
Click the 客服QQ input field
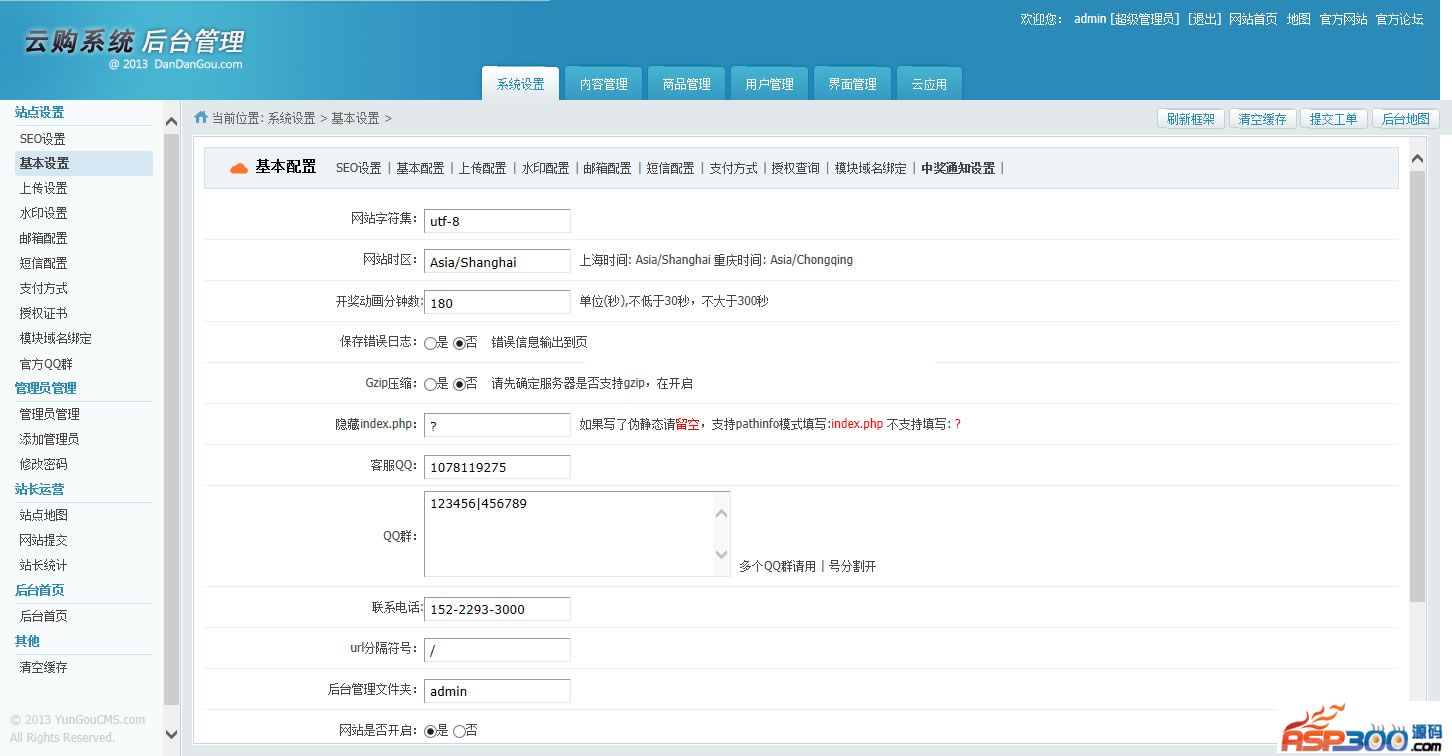tap(497, 467)
